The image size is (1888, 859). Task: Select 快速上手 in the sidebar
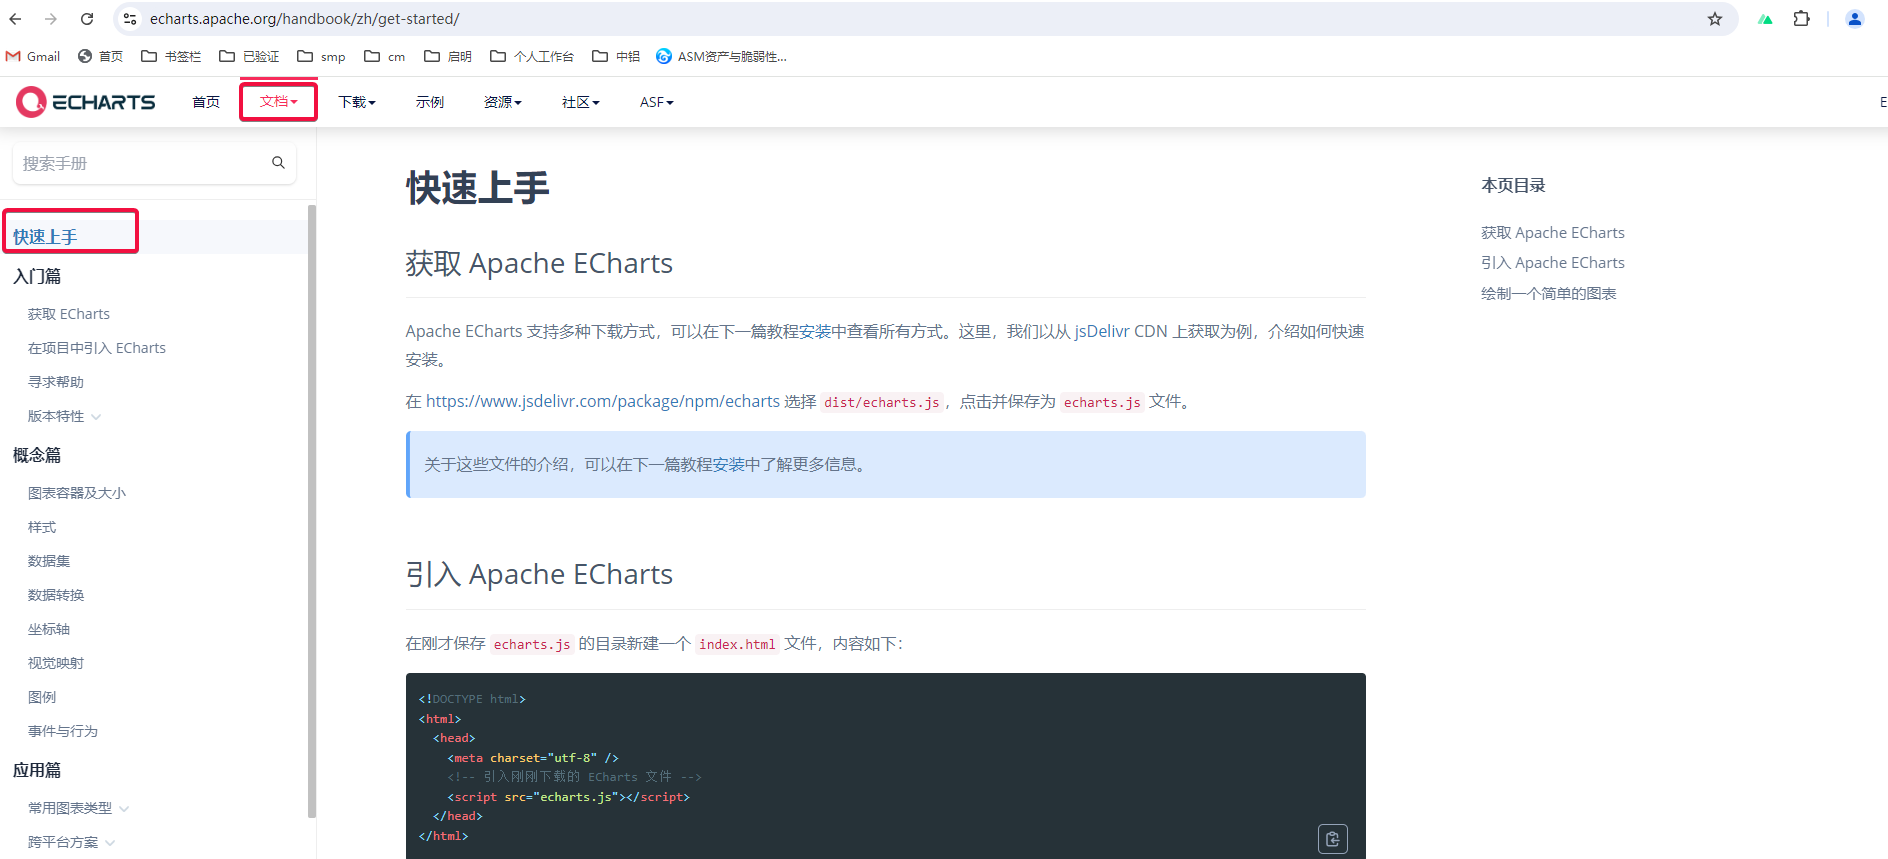[x=45, y=237]
